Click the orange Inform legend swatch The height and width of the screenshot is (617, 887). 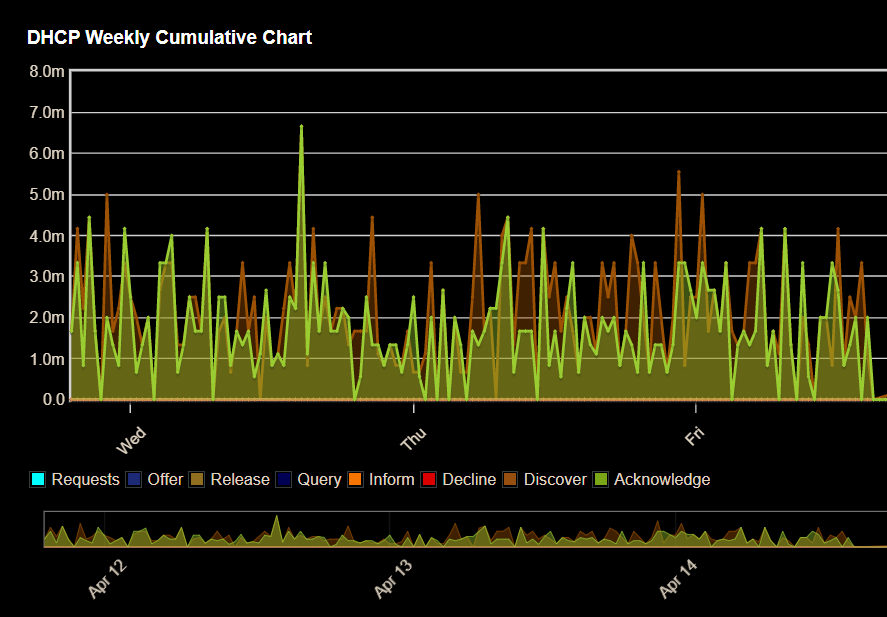point(355,480)
